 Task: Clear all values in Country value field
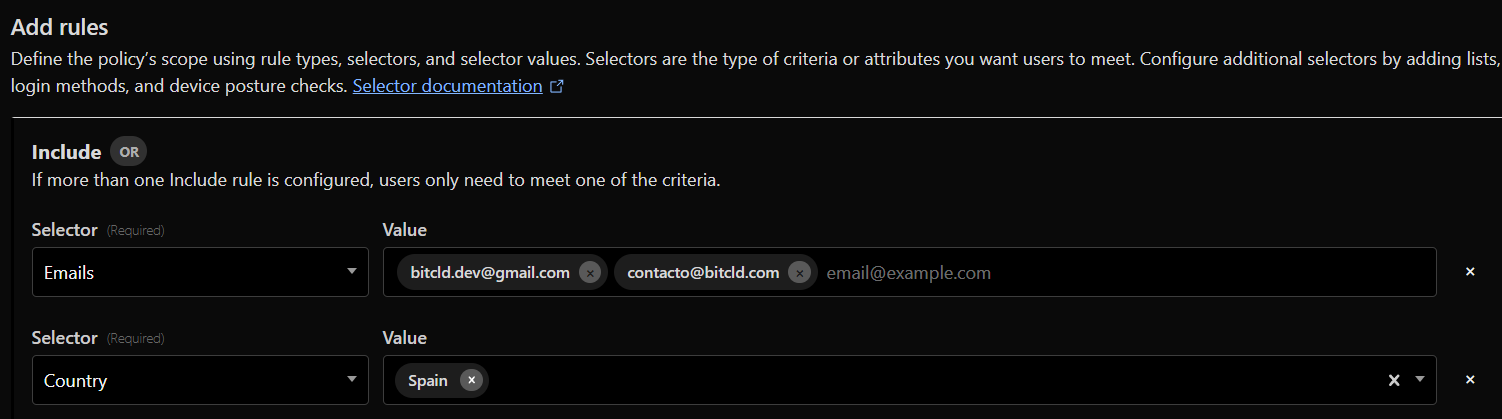tap(1394, 380)
